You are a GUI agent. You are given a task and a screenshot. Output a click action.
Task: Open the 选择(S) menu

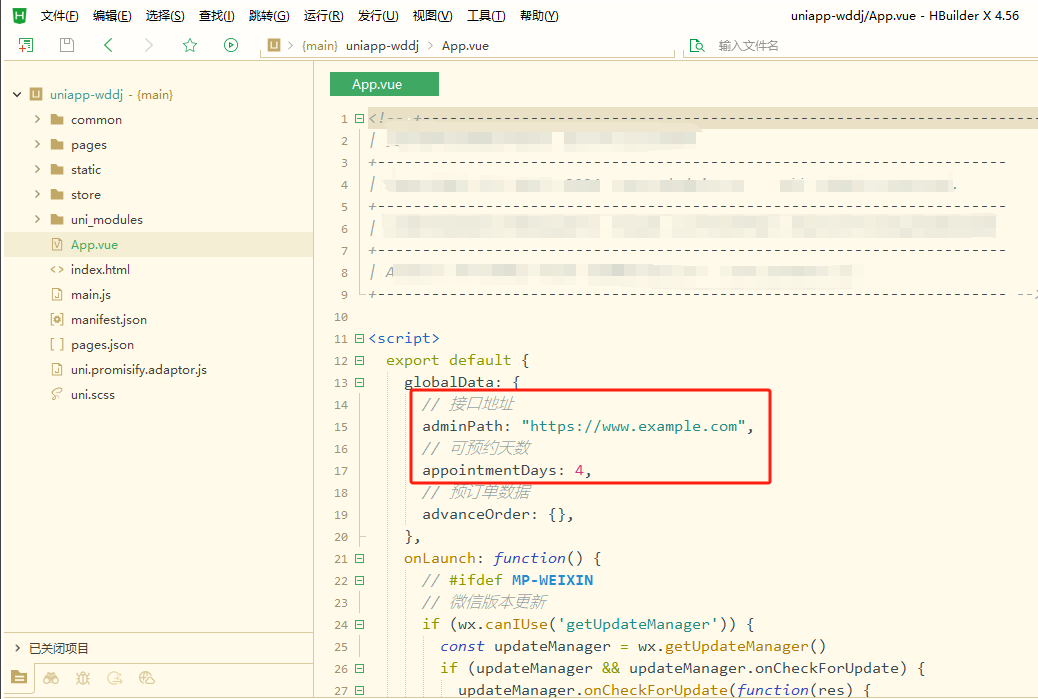pyautogui.click(x=165, y=16)
